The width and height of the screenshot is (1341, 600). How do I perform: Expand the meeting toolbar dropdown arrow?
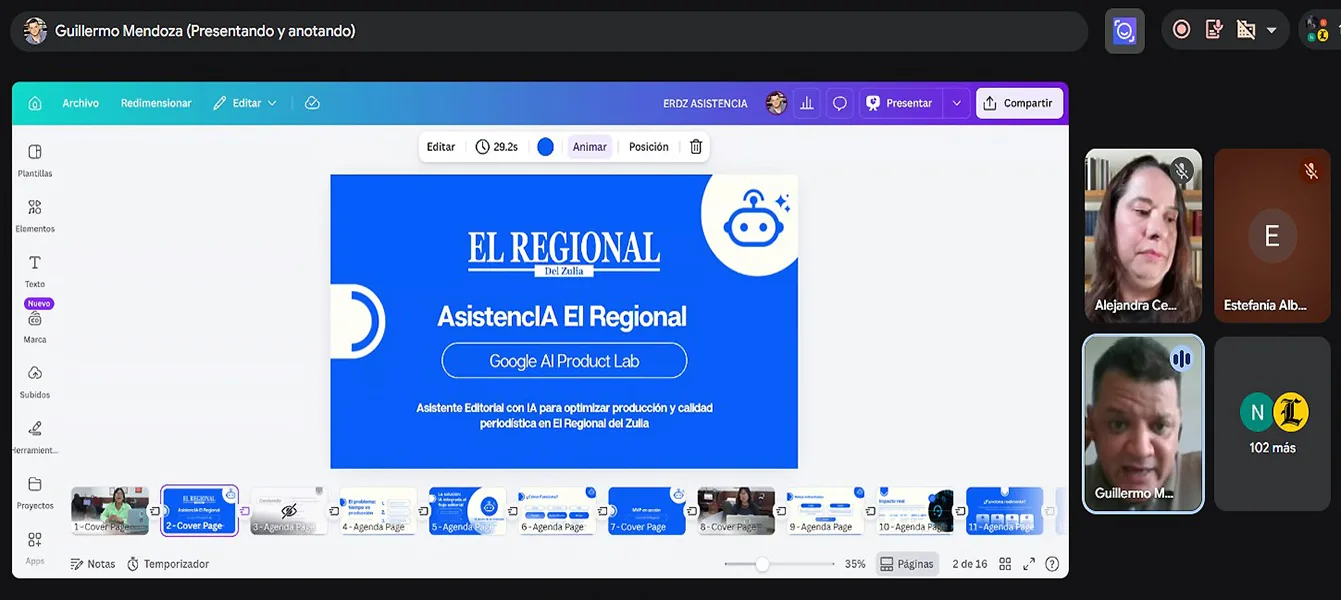click(x=1272, y=30)
